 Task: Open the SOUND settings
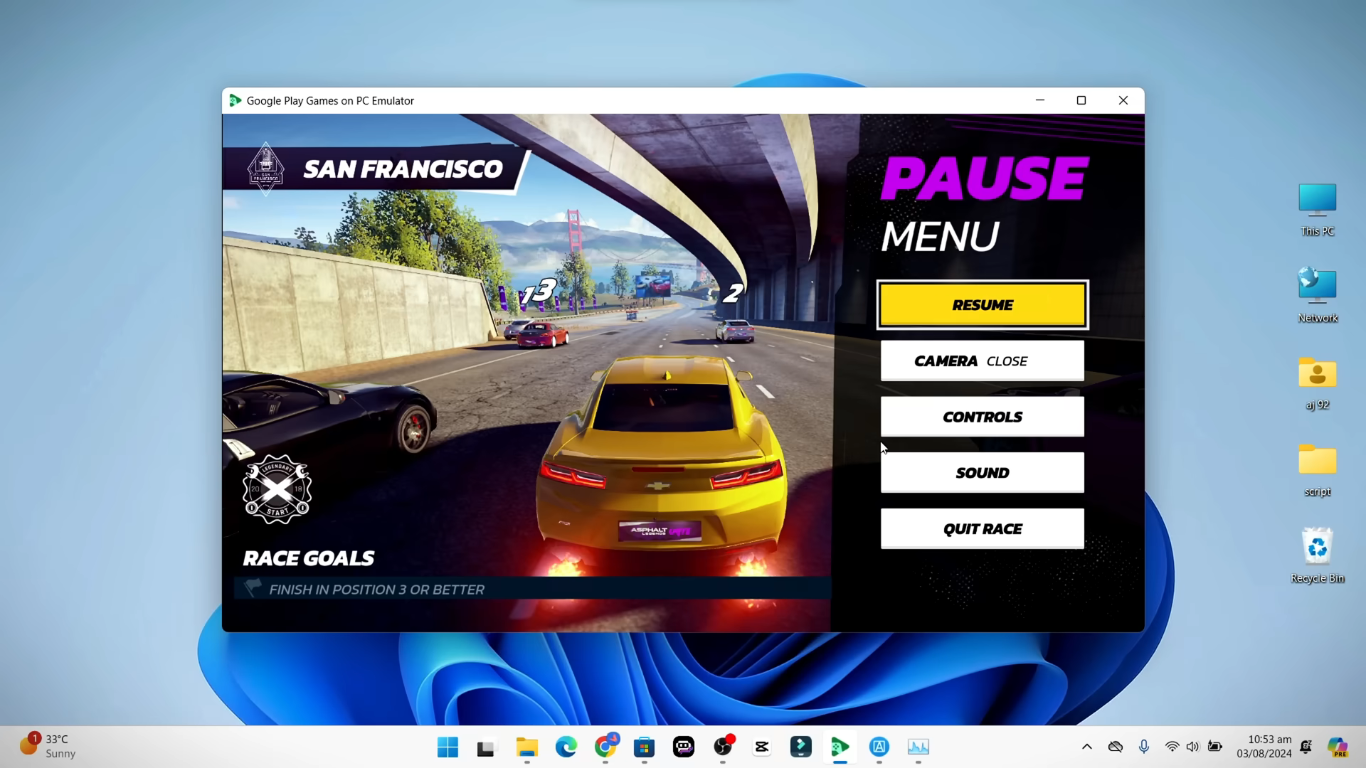982,473
